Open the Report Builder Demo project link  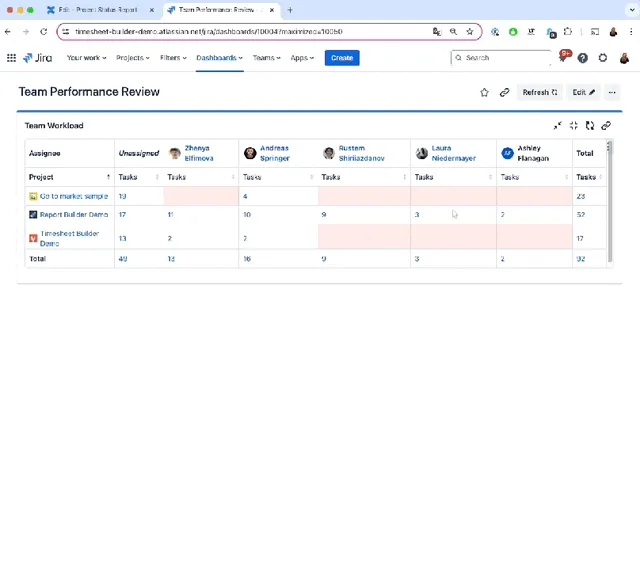(74, 215)
